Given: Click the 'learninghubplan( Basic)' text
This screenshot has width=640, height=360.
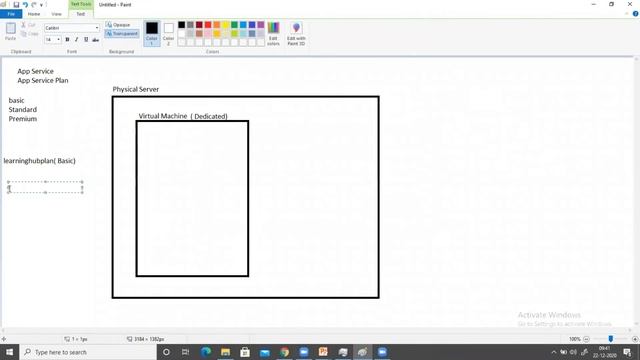Looking at the screenshot, I should (x=40, y=161).
